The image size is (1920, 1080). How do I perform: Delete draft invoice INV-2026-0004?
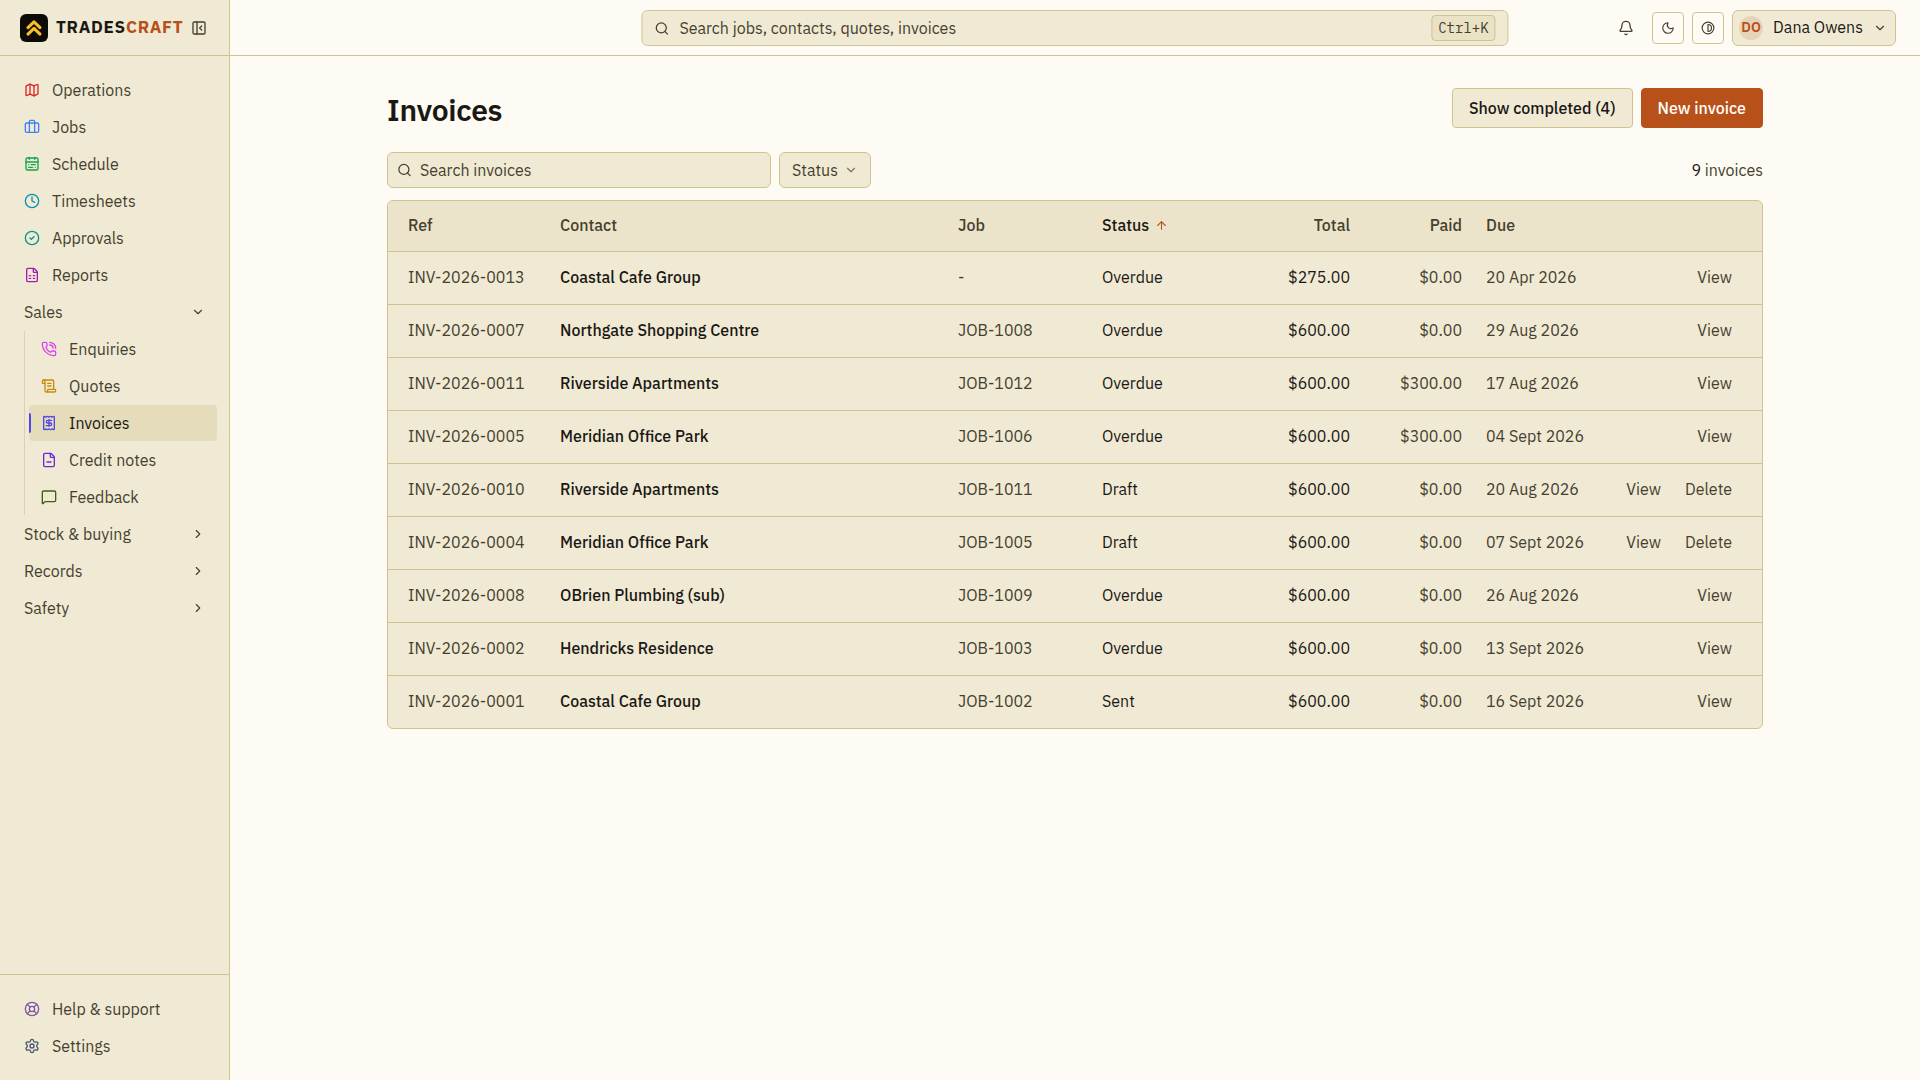click(x=1708, y=542)
